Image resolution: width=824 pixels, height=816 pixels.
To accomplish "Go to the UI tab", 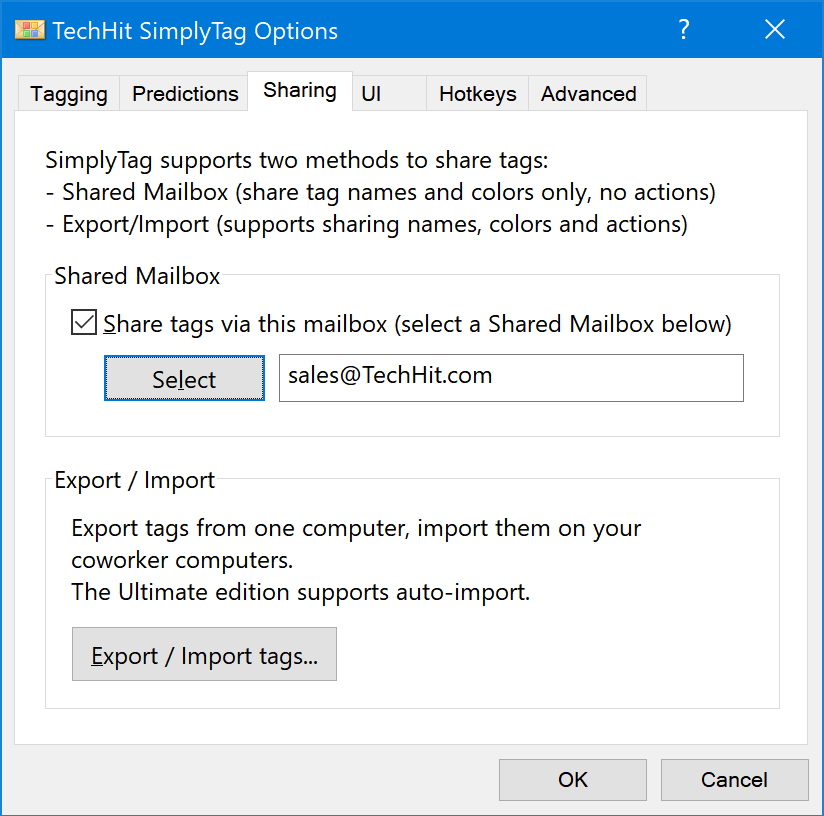I will click(389, 94).
